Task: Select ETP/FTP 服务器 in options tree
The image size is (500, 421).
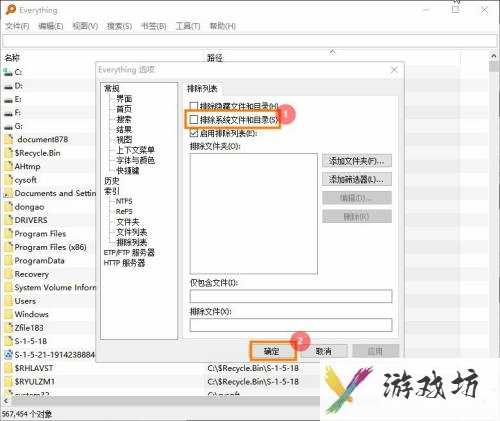Action: [x=129, y=253]
